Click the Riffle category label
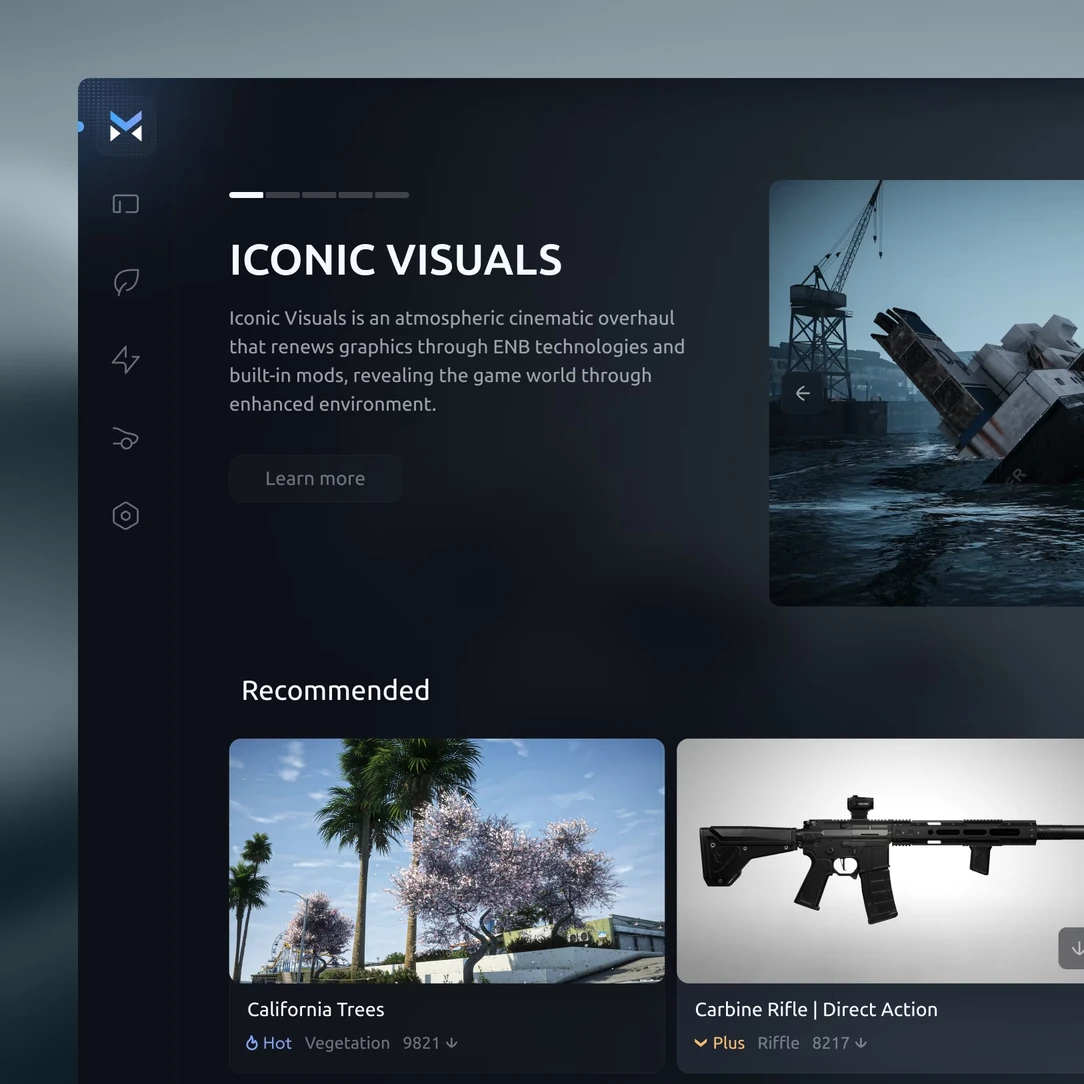This screenshot has width=1084, height=1084. point(778,1043)
